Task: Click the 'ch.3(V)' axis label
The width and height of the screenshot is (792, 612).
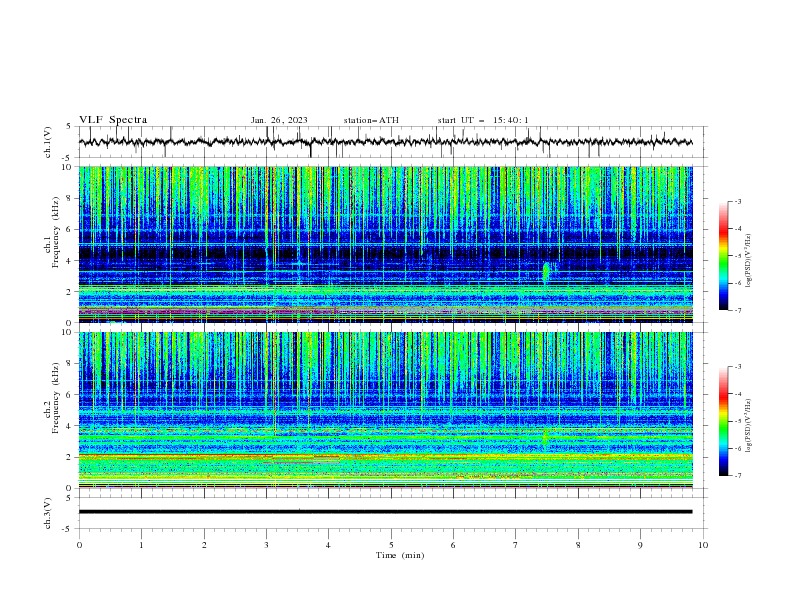Action: coord(48,513)
